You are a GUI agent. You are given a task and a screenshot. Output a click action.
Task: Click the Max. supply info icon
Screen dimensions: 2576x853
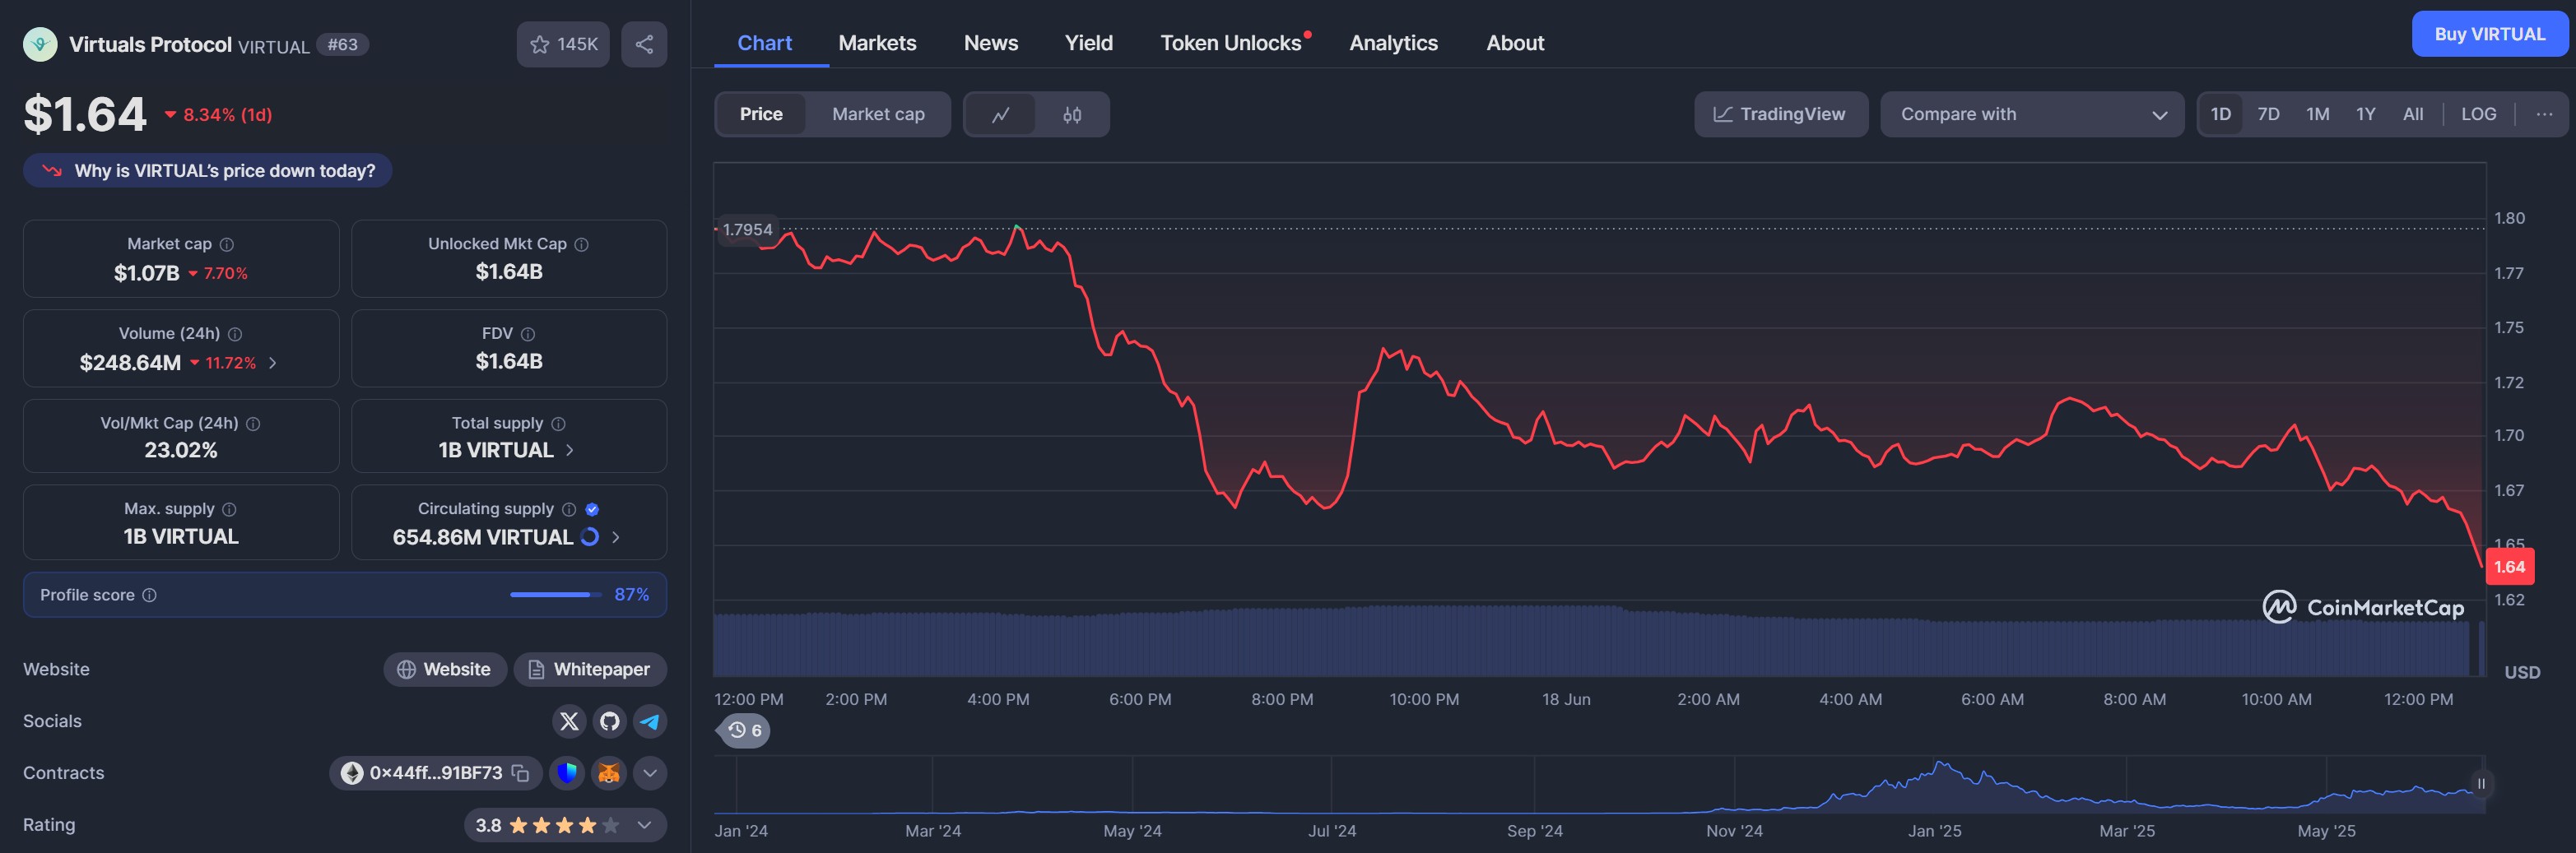tap(229, 509)
